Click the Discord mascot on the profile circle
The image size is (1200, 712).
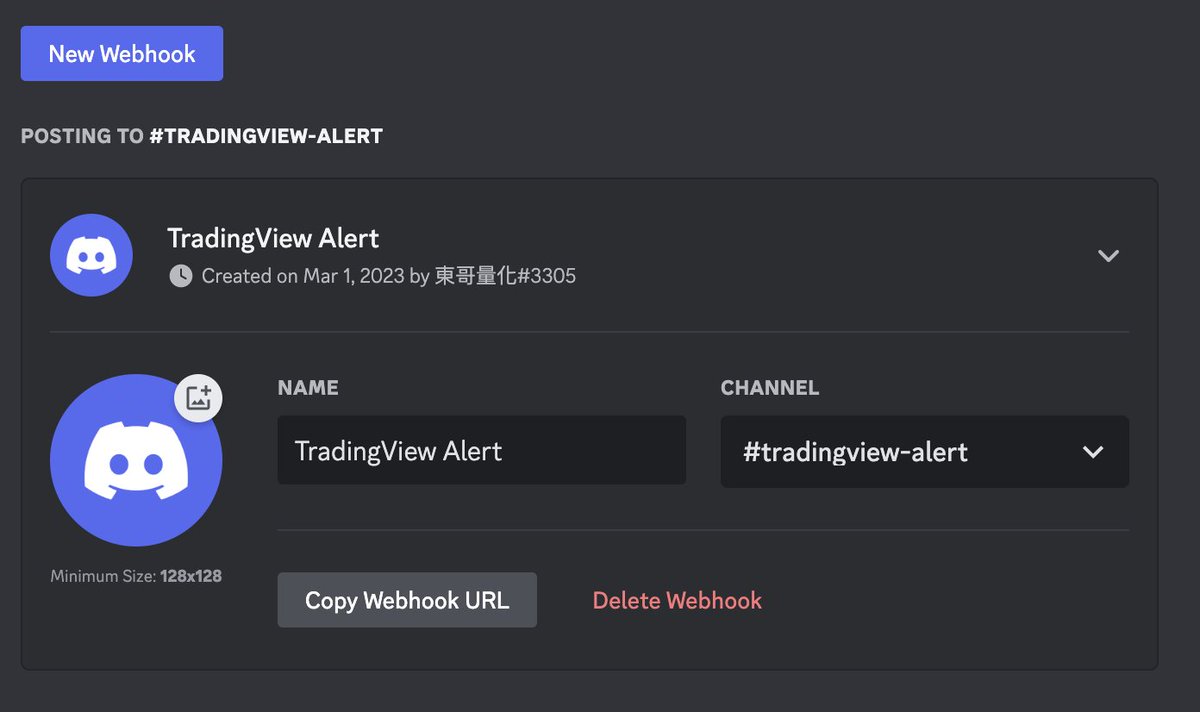[136, 460]
